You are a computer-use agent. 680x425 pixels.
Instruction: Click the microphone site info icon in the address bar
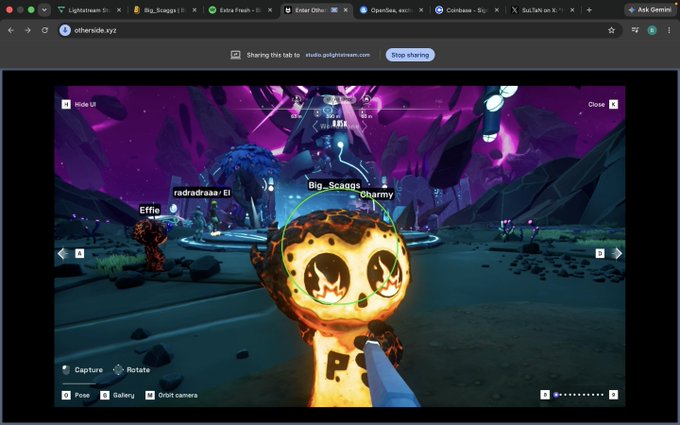65,30
